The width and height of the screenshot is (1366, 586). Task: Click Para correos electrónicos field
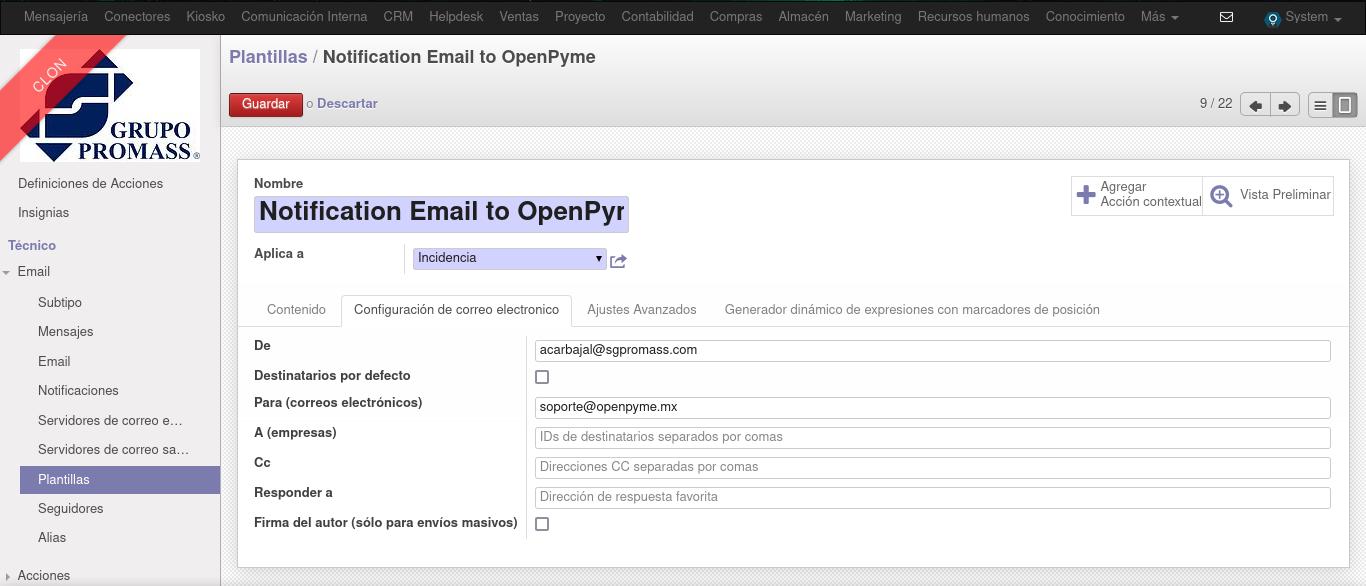(x=933, y=407)
